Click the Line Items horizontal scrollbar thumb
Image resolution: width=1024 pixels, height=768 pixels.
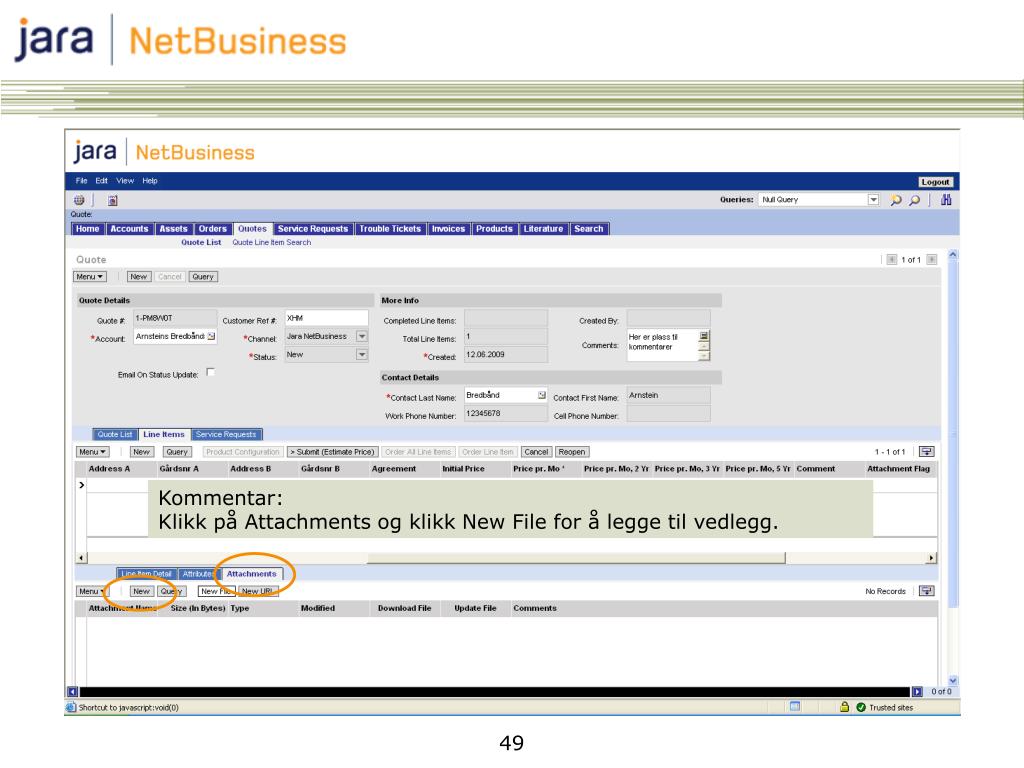[x=576, y=558]
